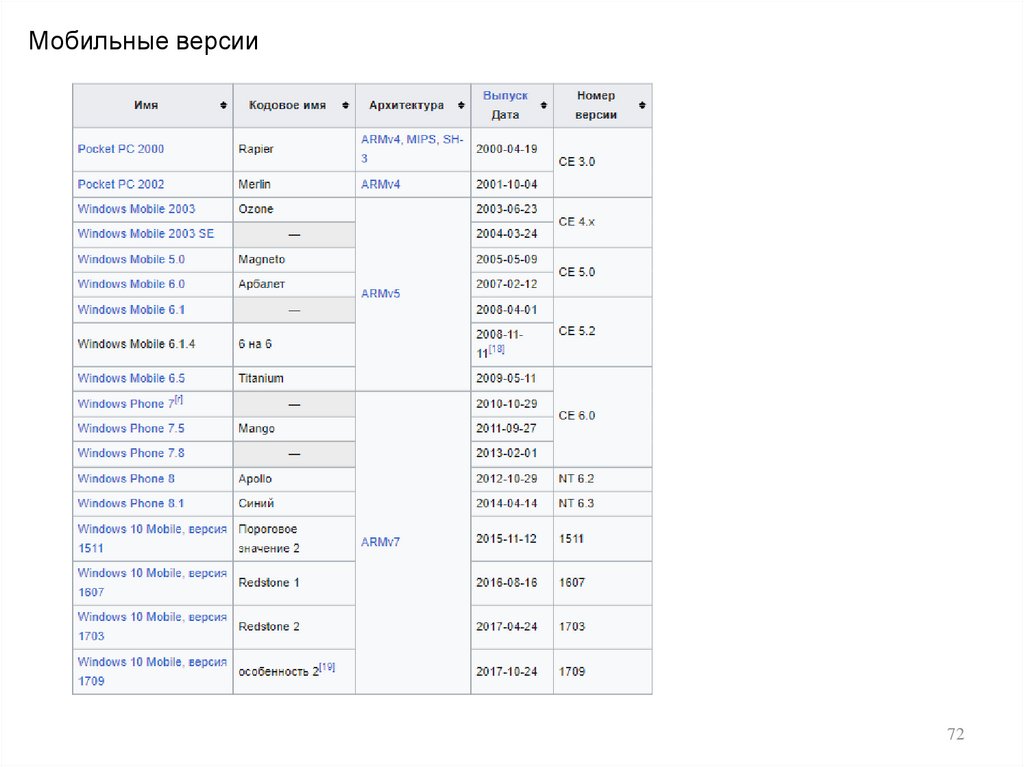Open footnote [18] reference
Screen dimensions: 1024x767
pos(497,348)
